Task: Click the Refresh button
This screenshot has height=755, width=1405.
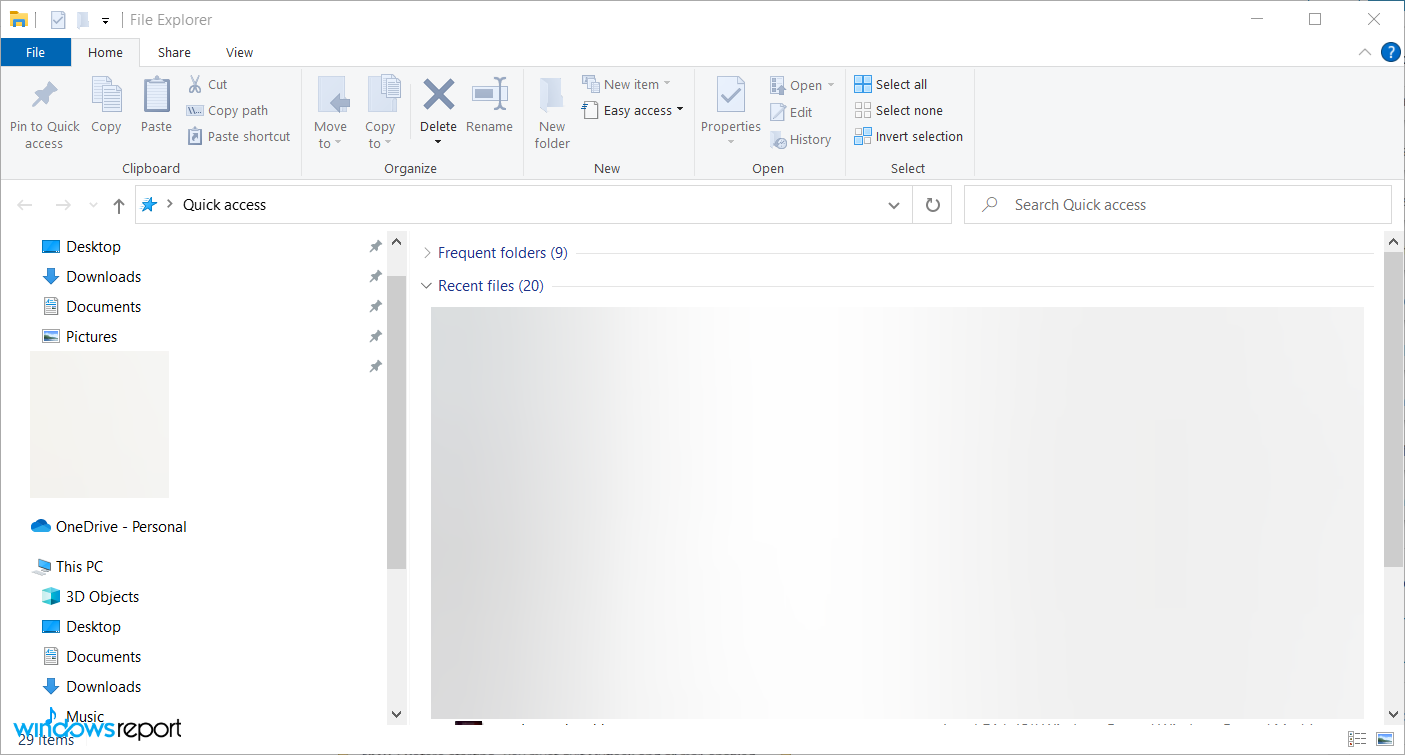Action: click(932, 205)
